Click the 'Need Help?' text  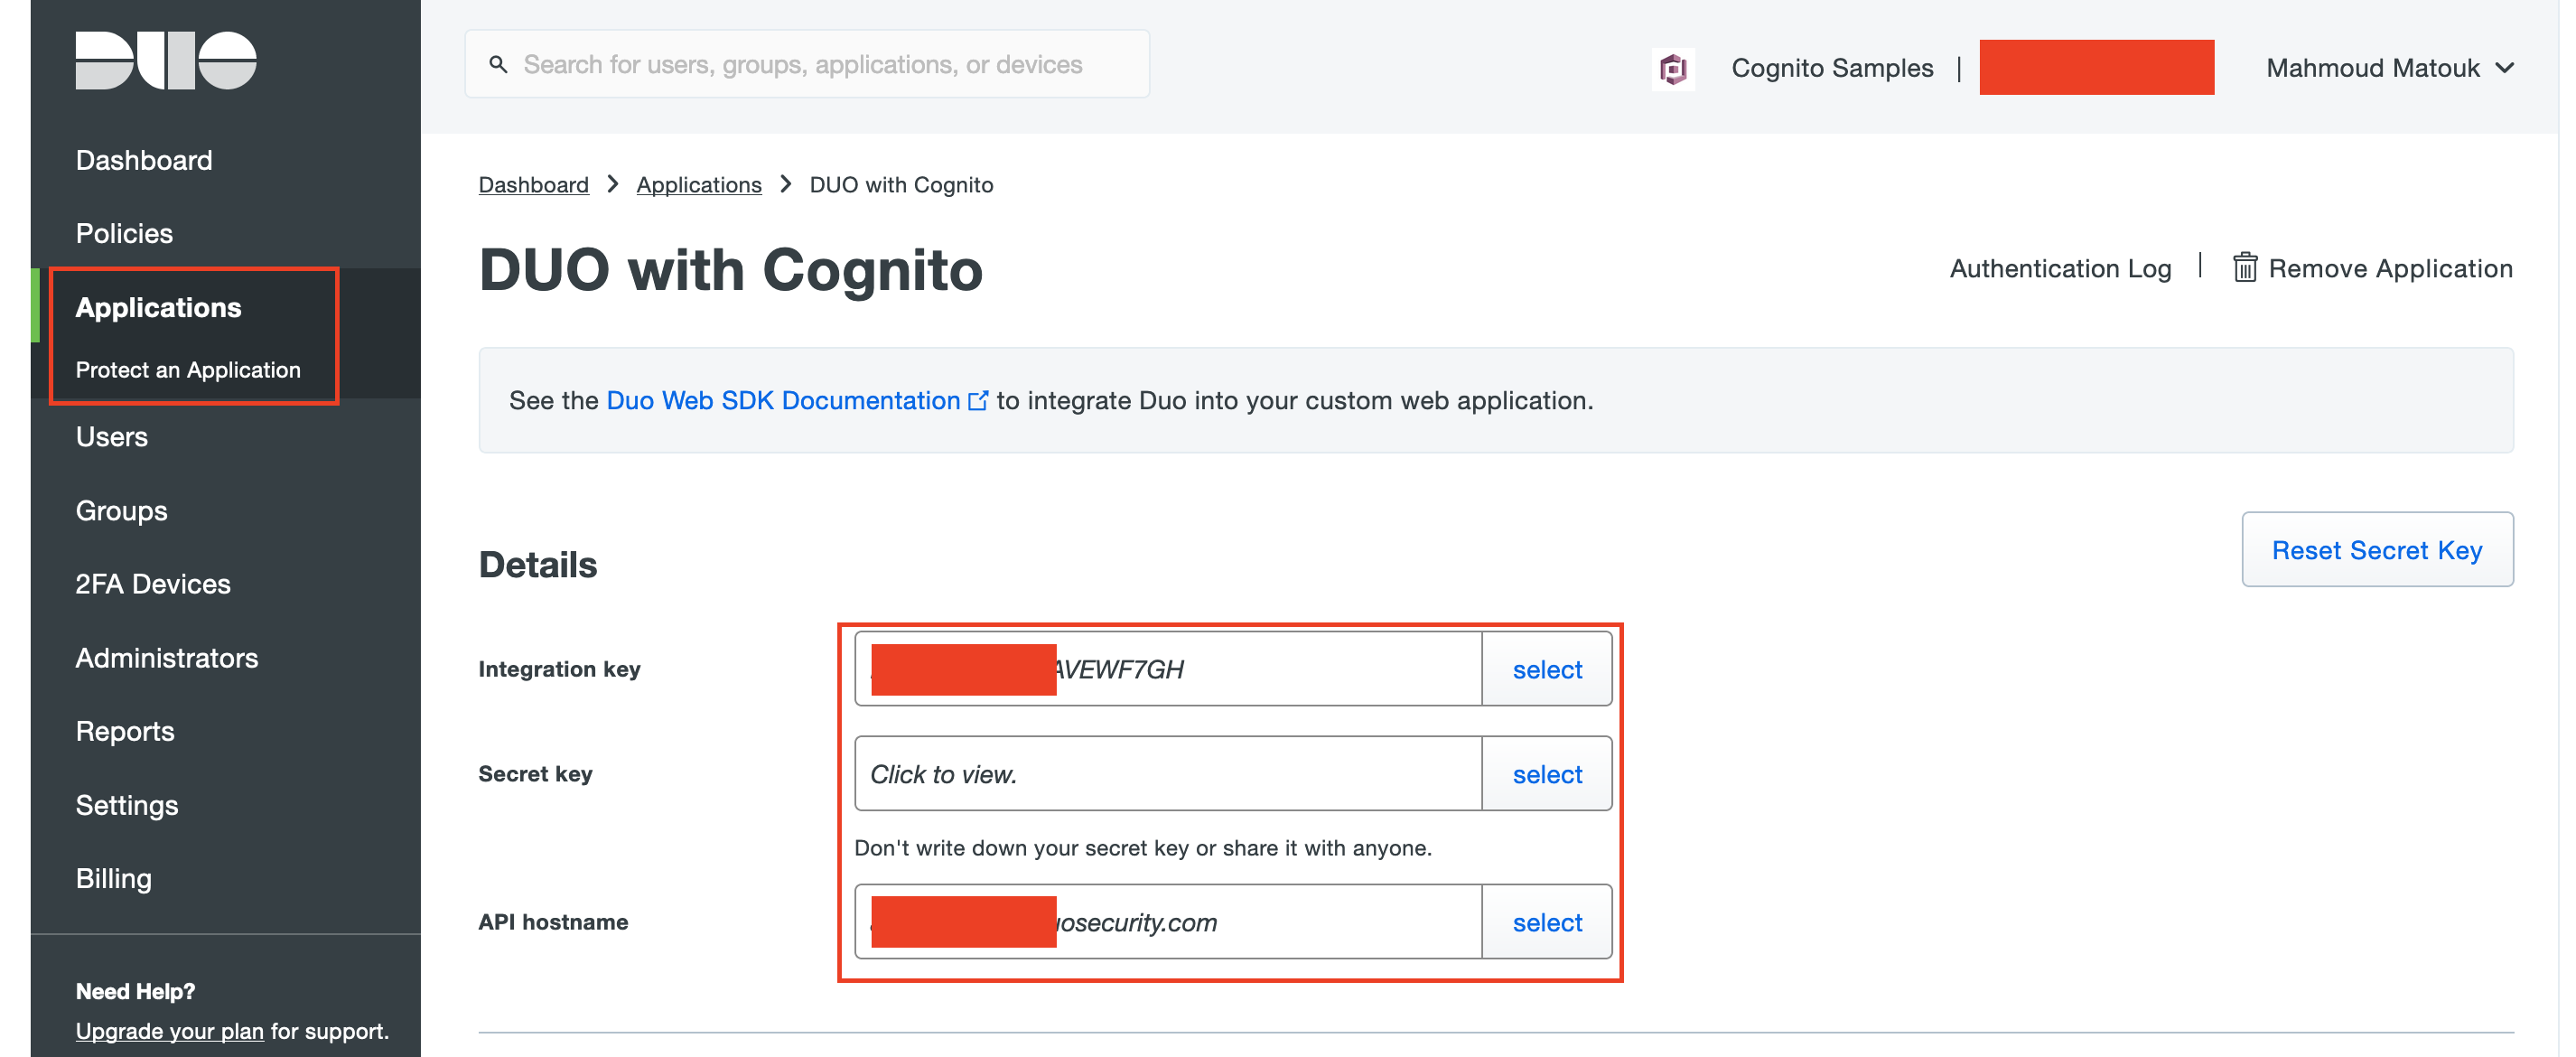point(135,991)
